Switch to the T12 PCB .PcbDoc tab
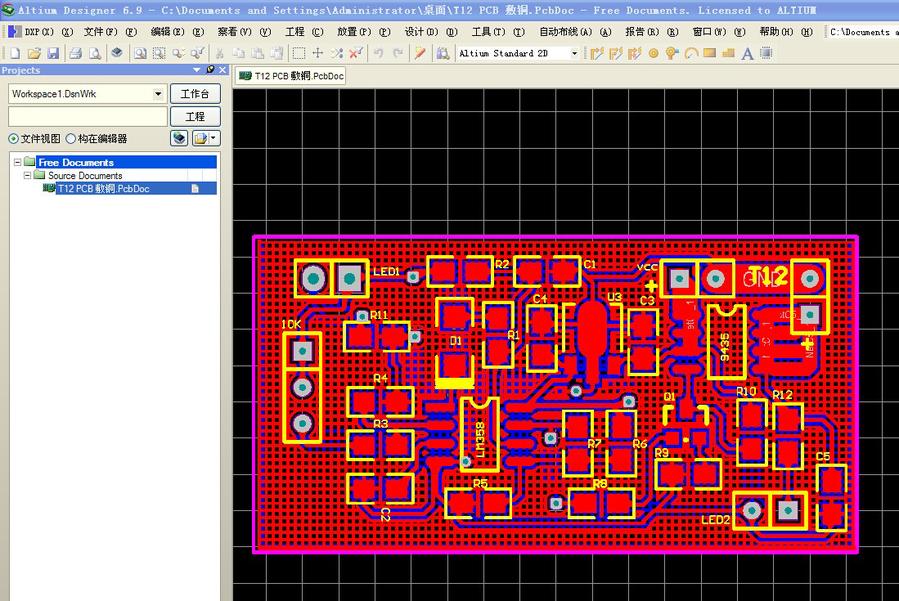 291,75
